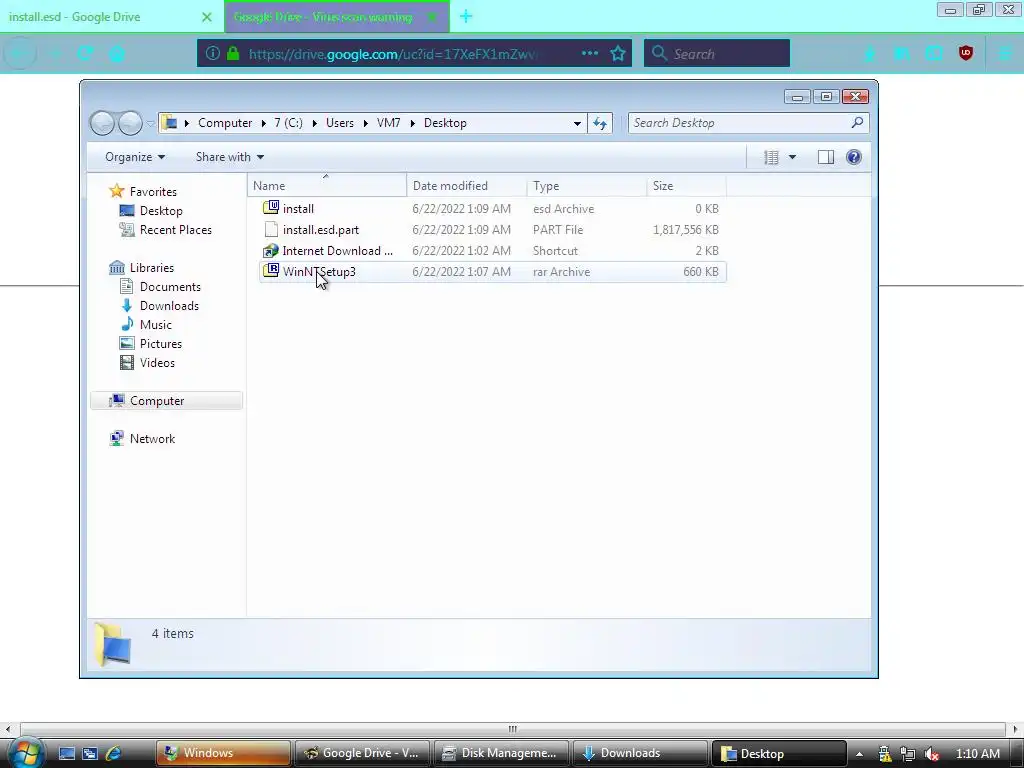Select the Internet Download shortcut icon
1024x768 pixels.
tap(271, 251)
